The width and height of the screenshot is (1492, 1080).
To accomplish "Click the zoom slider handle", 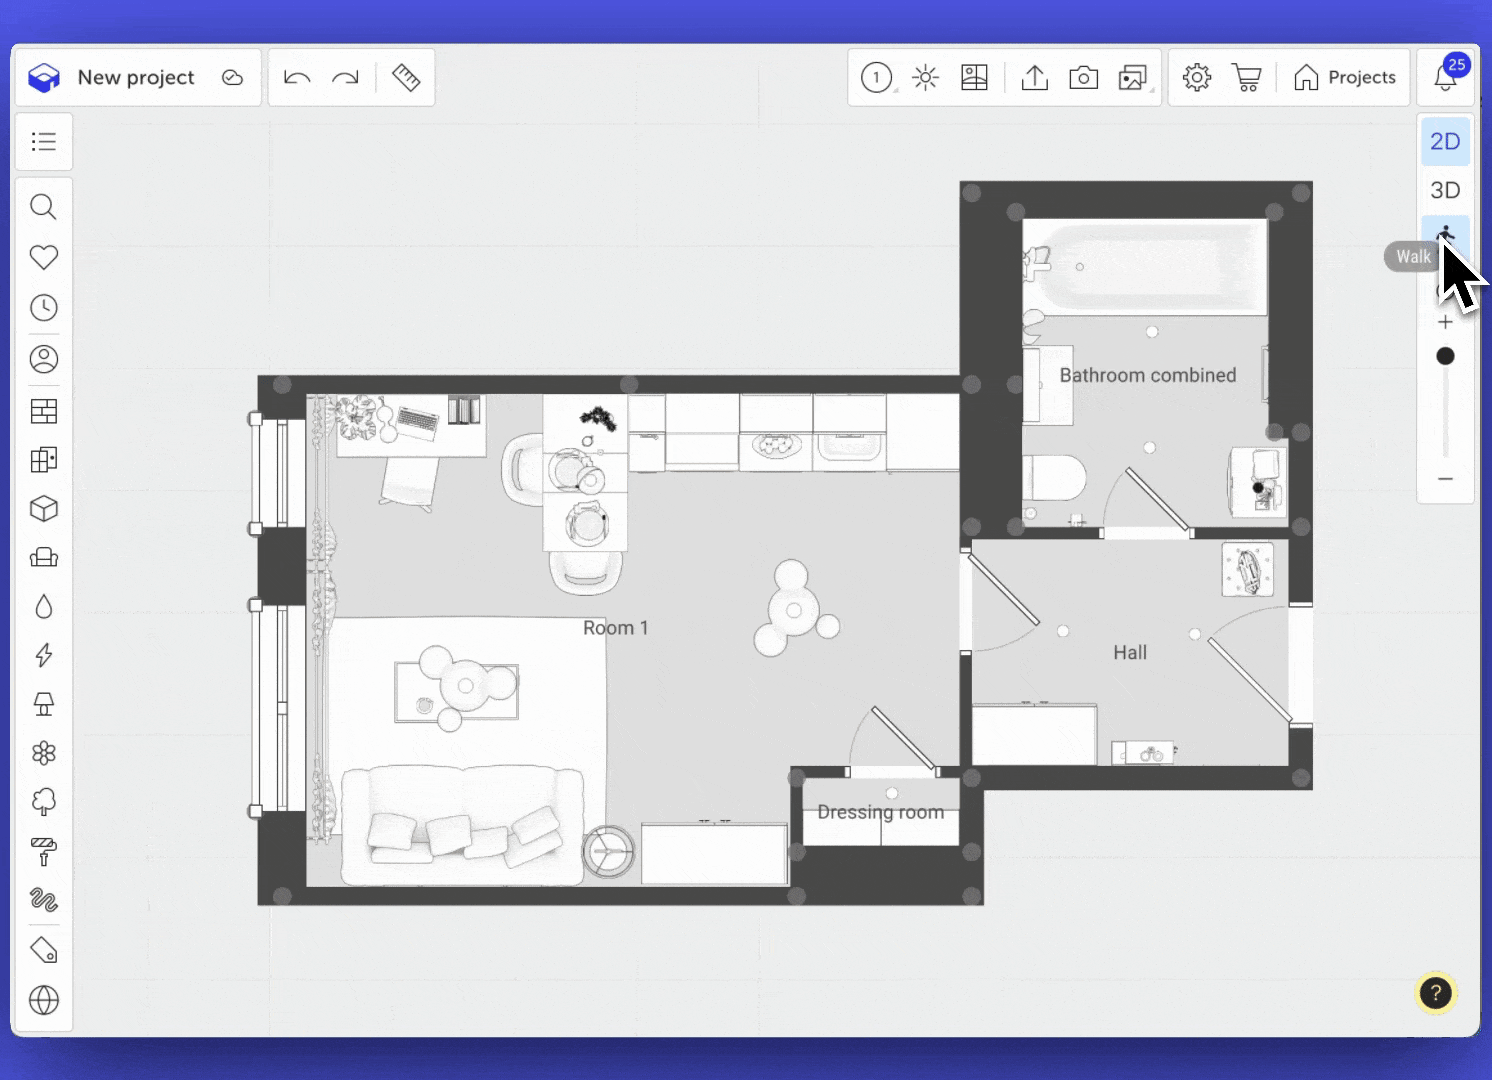I will coord(1445,356).
